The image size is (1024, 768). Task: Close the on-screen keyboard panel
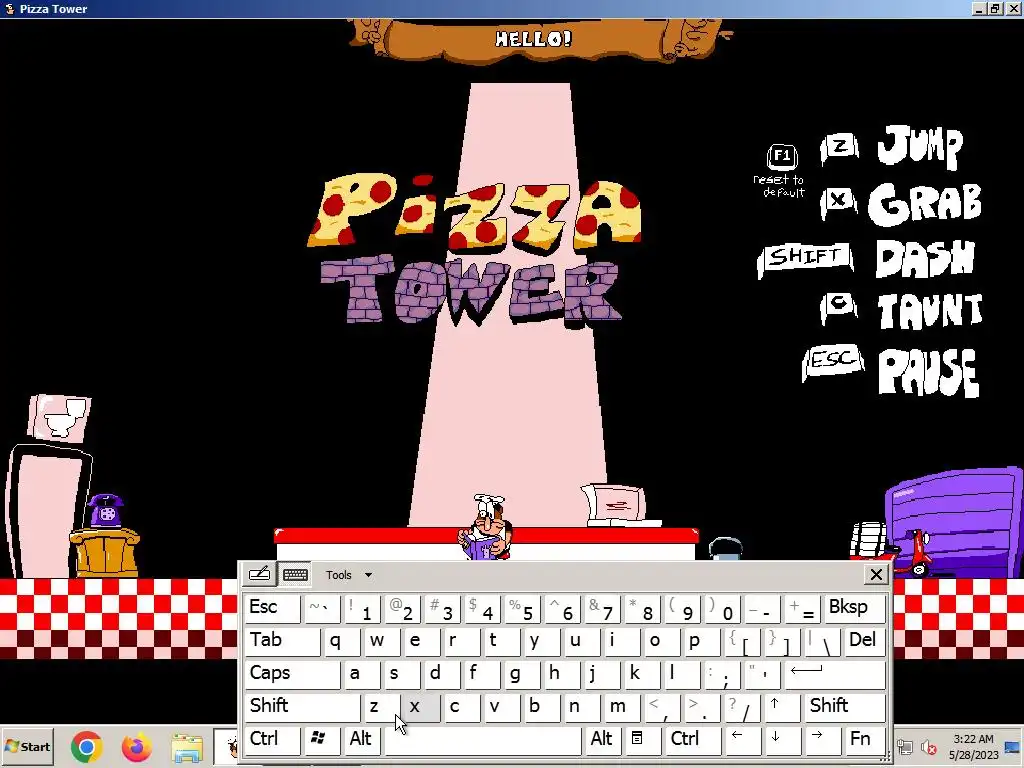pyautogui.click(x=876, y=575)
